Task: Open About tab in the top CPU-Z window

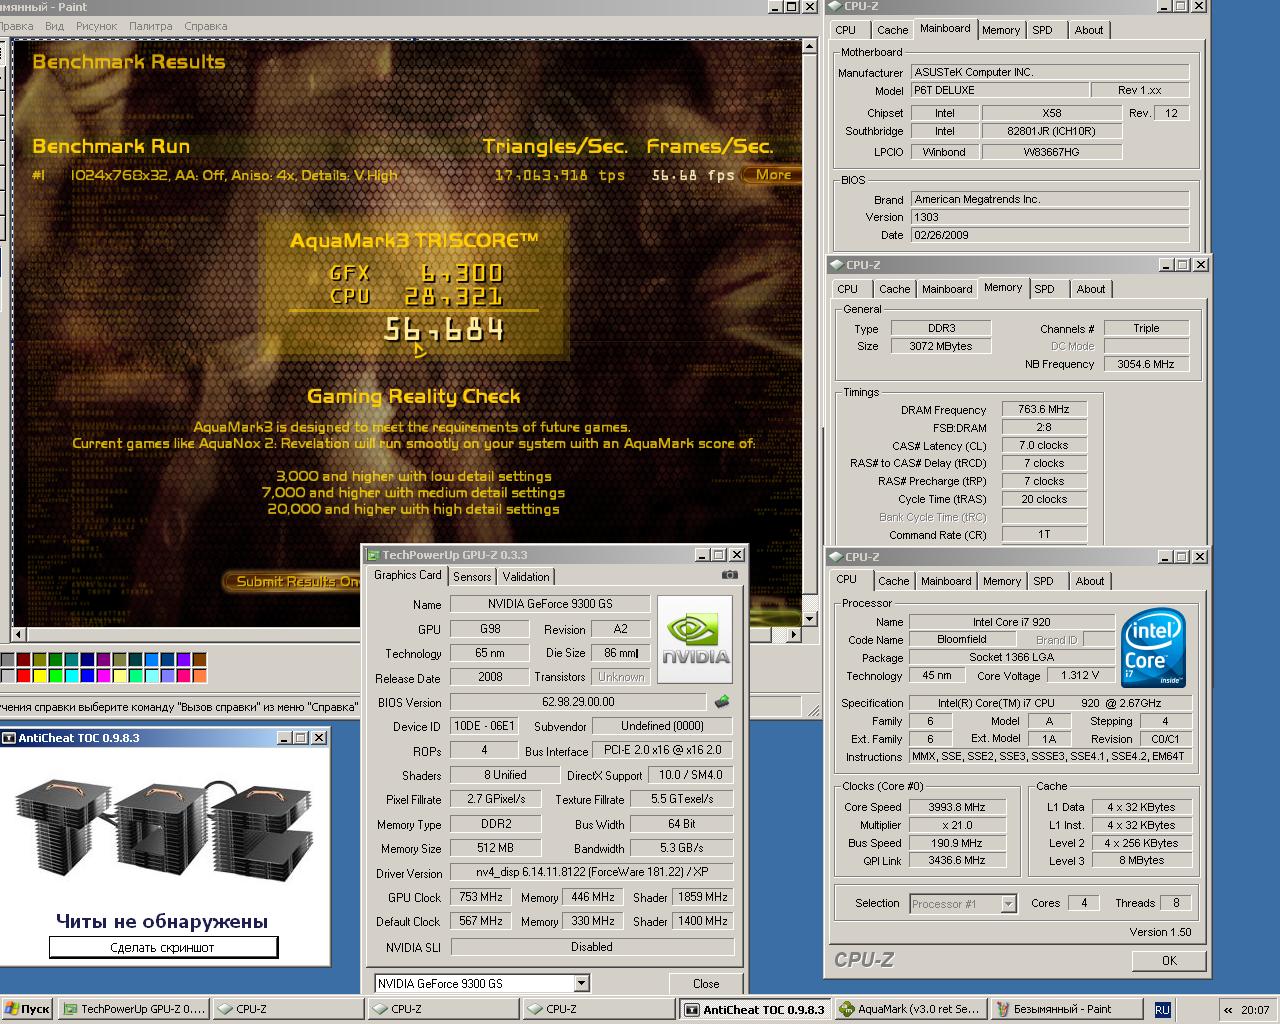Action: 1089,30
